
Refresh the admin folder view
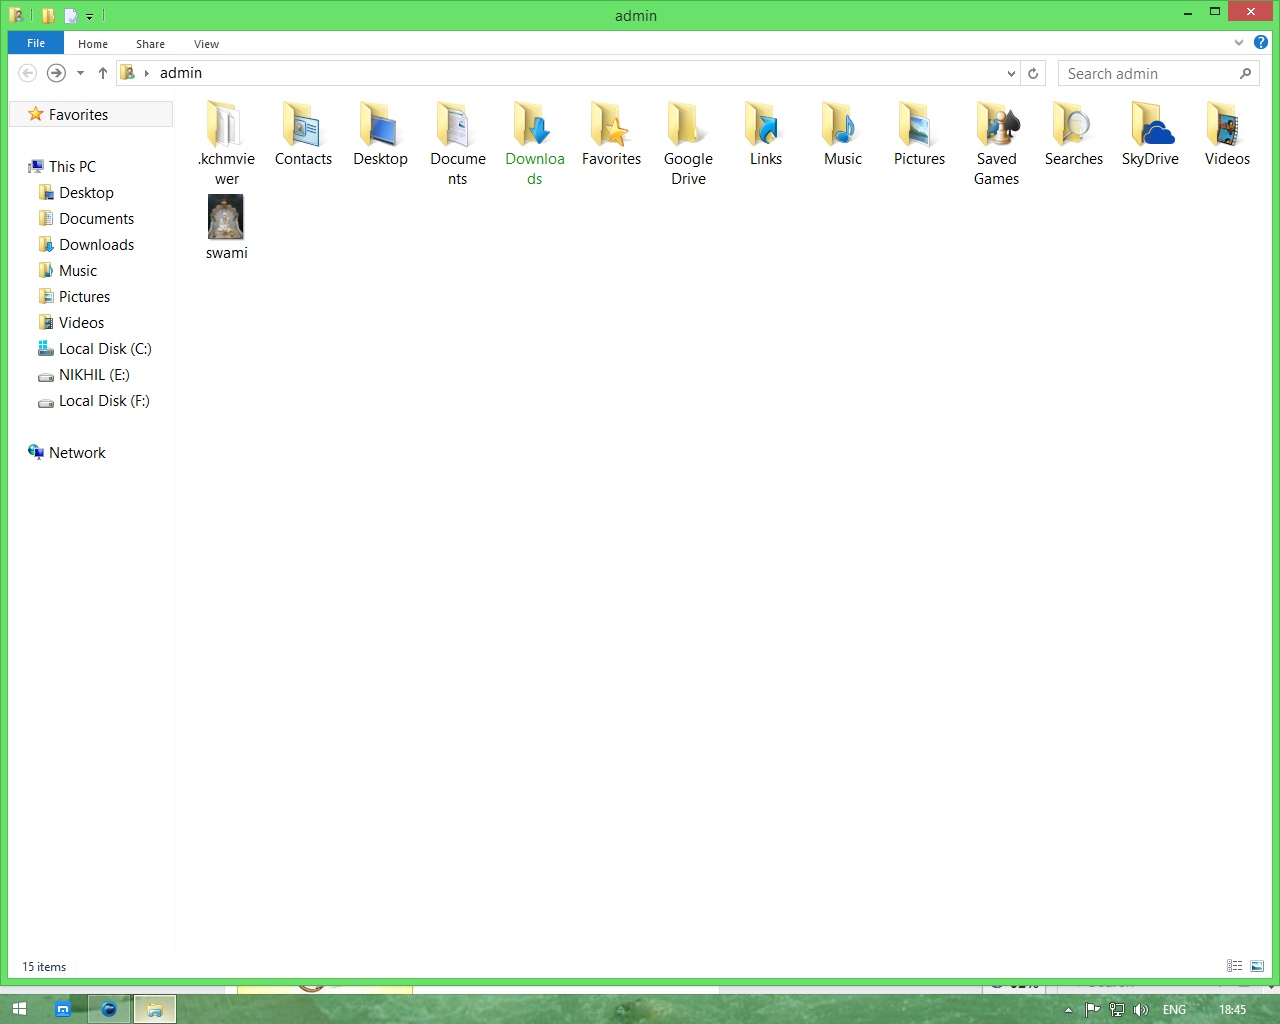point(1033,73)
